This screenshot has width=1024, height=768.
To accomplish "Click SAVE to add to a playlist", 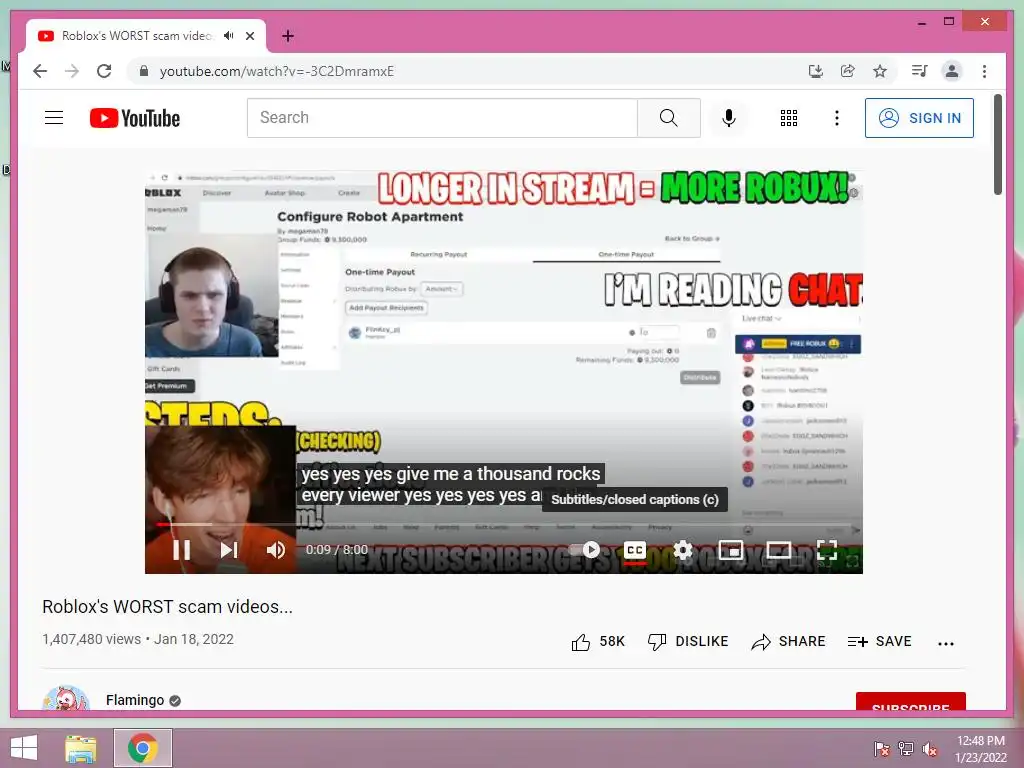I will click(x=879, y=641).
